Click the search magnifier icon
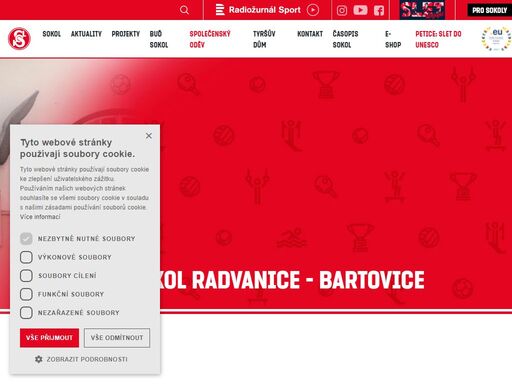This screenshot has height=384, width=512. pos(184,10)
